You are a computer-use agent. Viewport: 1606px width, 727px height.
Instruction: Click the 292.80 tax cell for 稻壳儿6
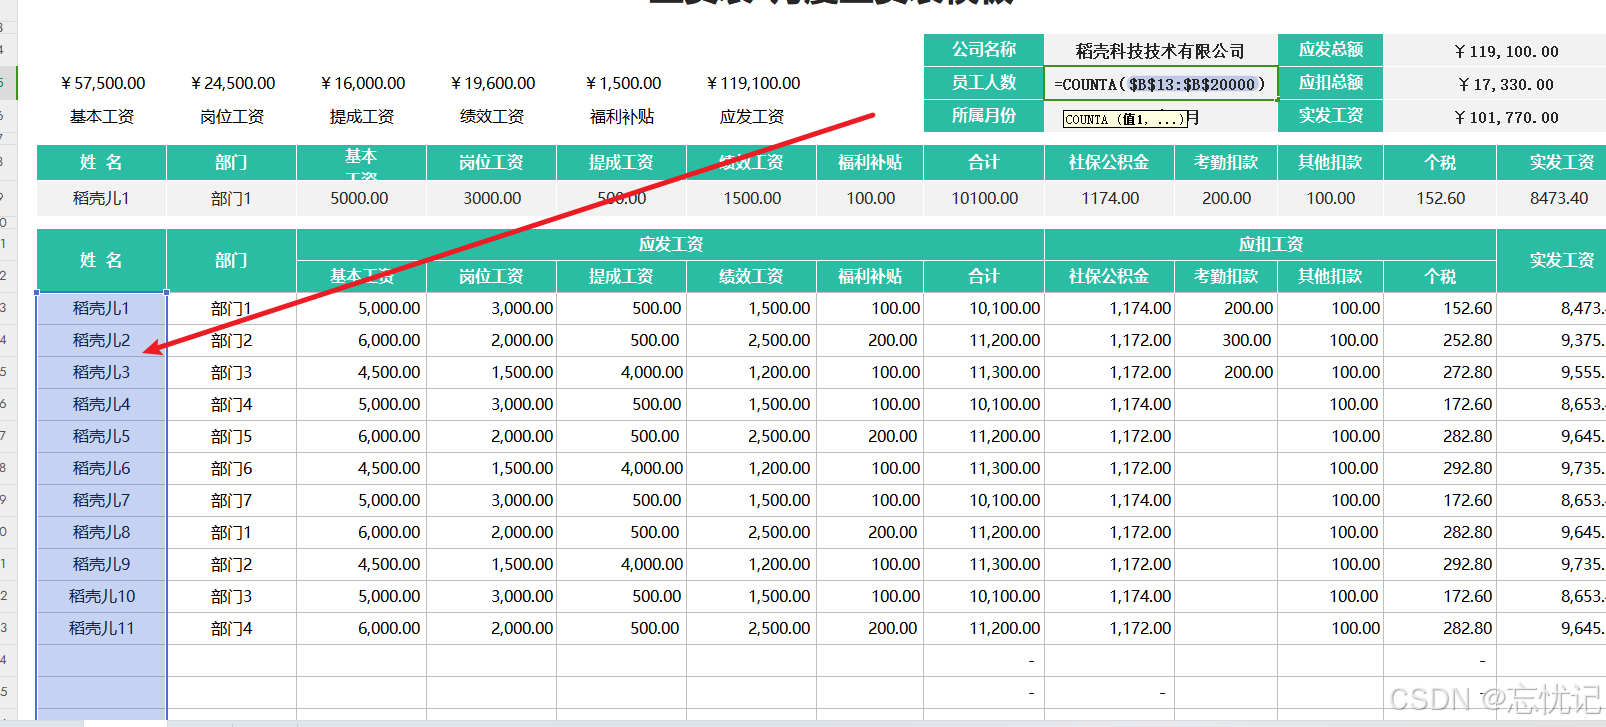pyautogui.click(x=1440, y=468)
